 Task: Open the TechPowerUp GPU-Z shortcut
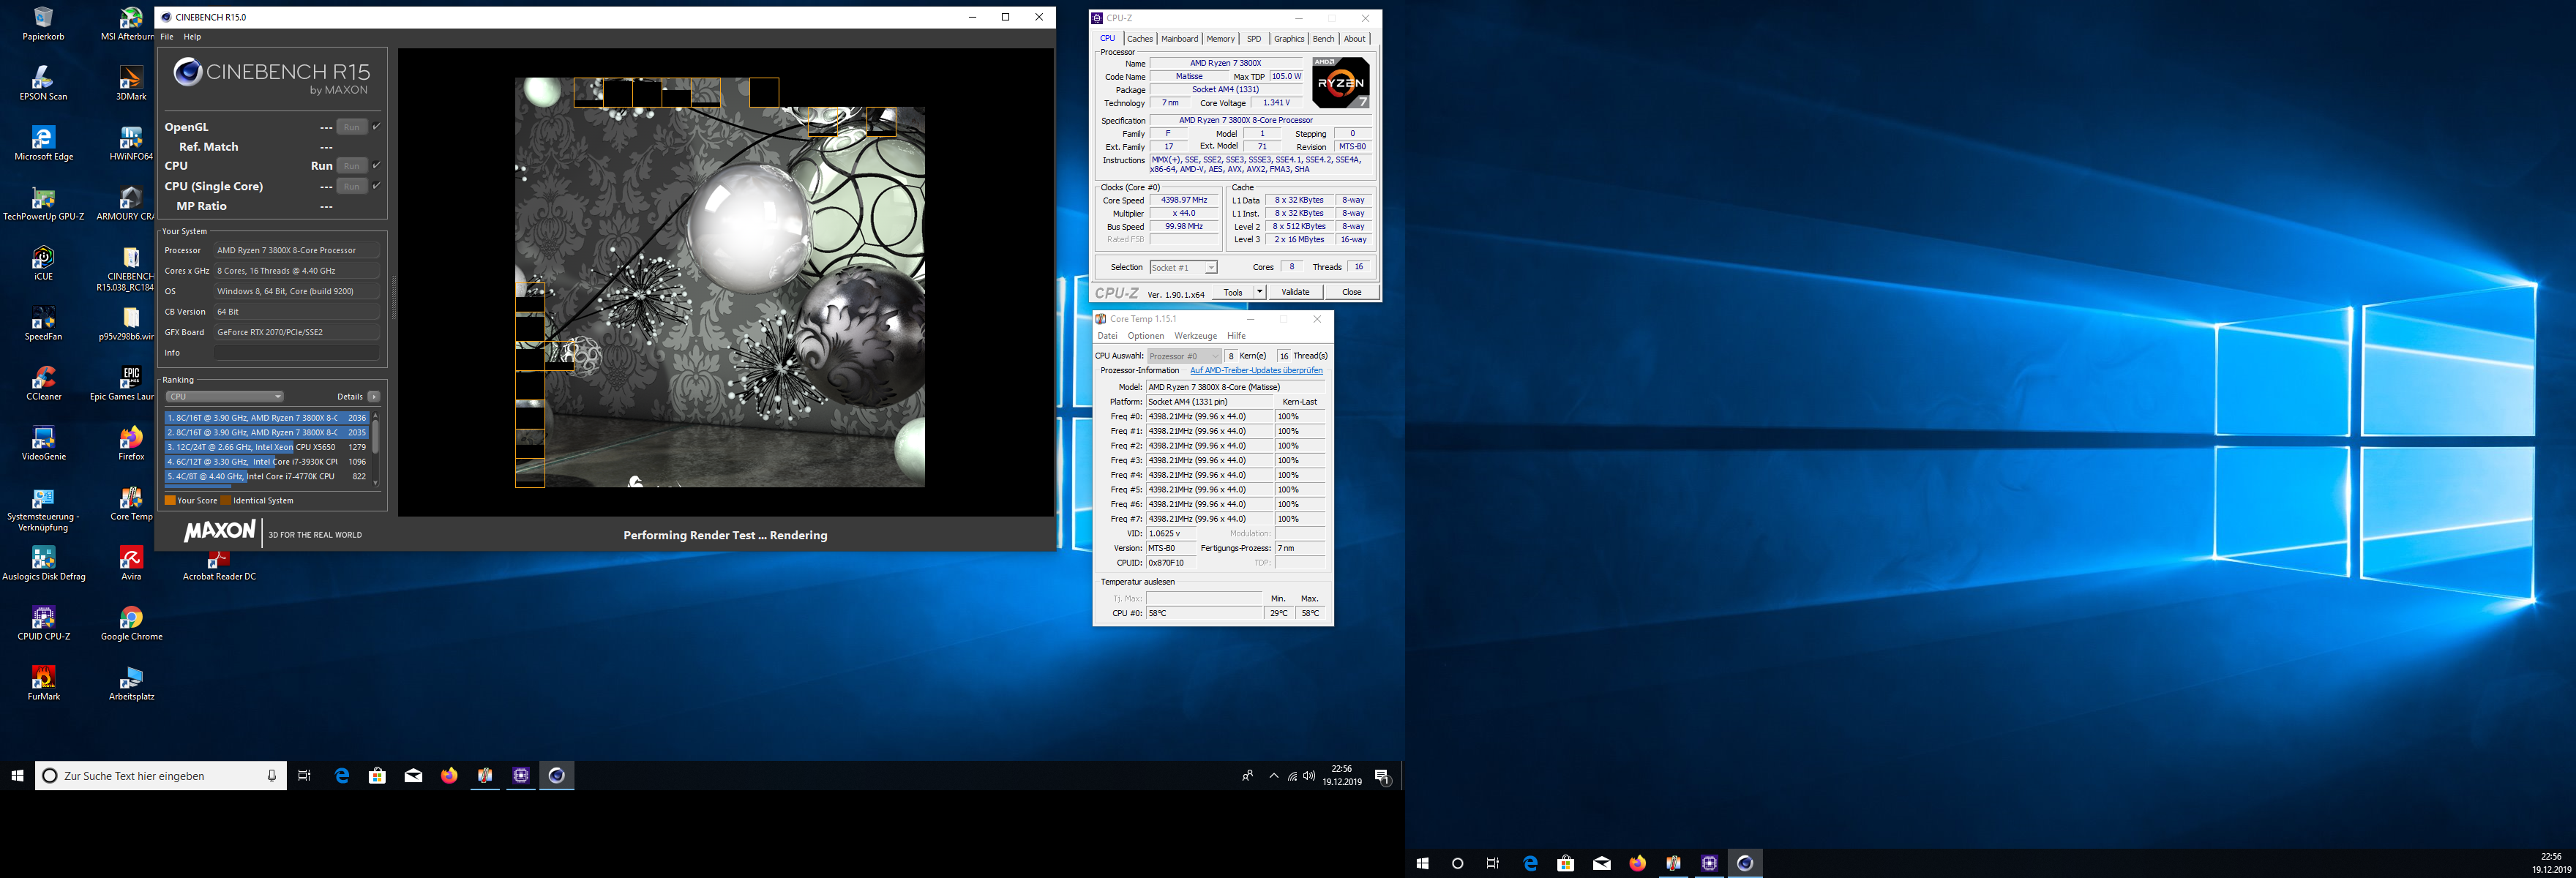[43, 200]
